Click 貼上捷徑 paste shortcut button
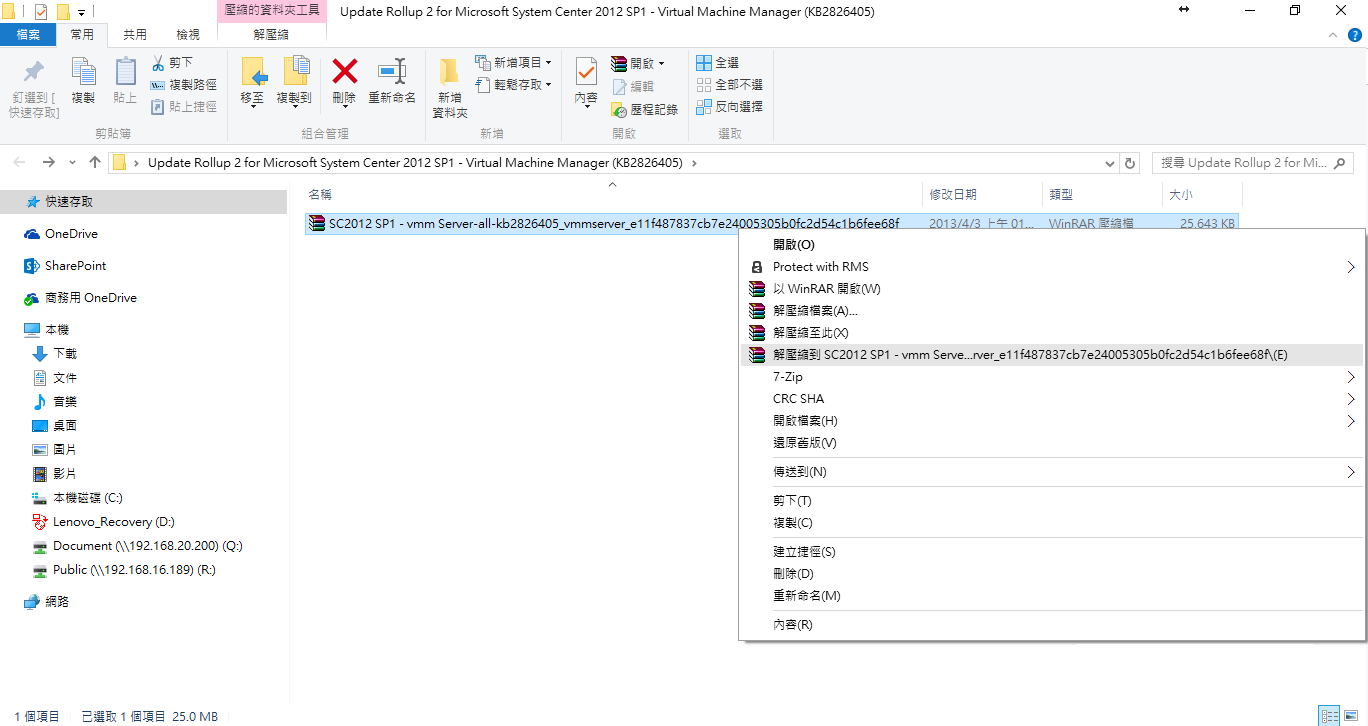The image size is (1368, 726). 183,107
